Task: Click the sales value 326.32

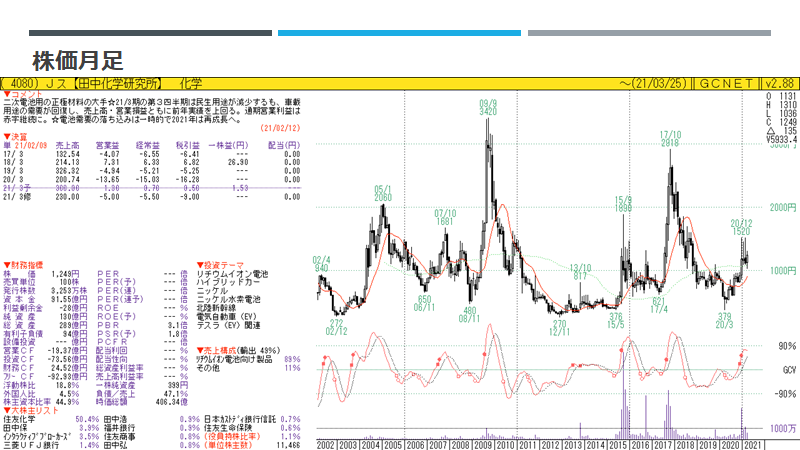Action: tap(67, 171)
